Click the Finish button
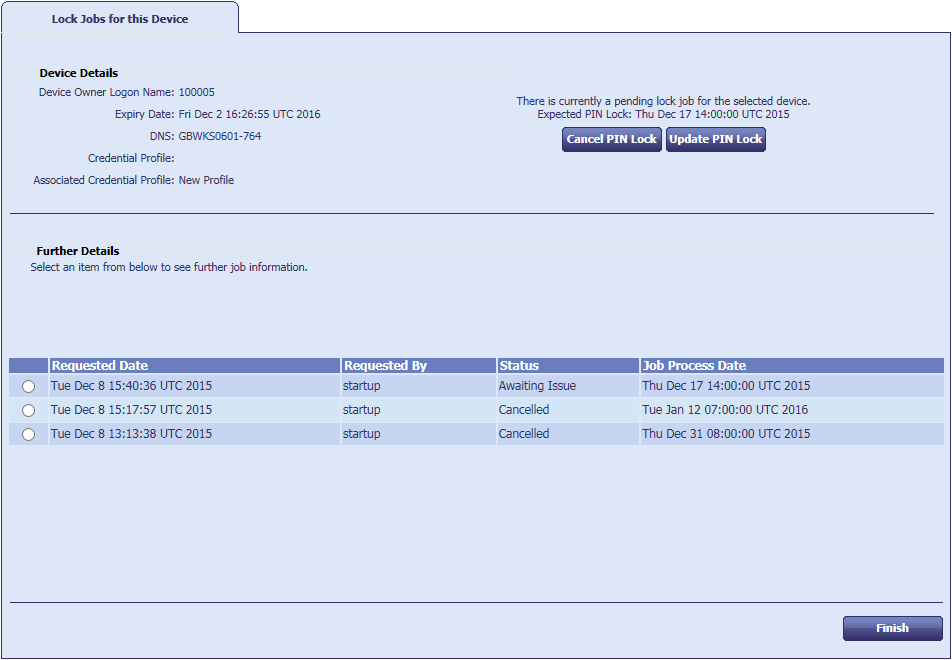The width and height of the screenshot is (952, 660). [x=892, y=628]
